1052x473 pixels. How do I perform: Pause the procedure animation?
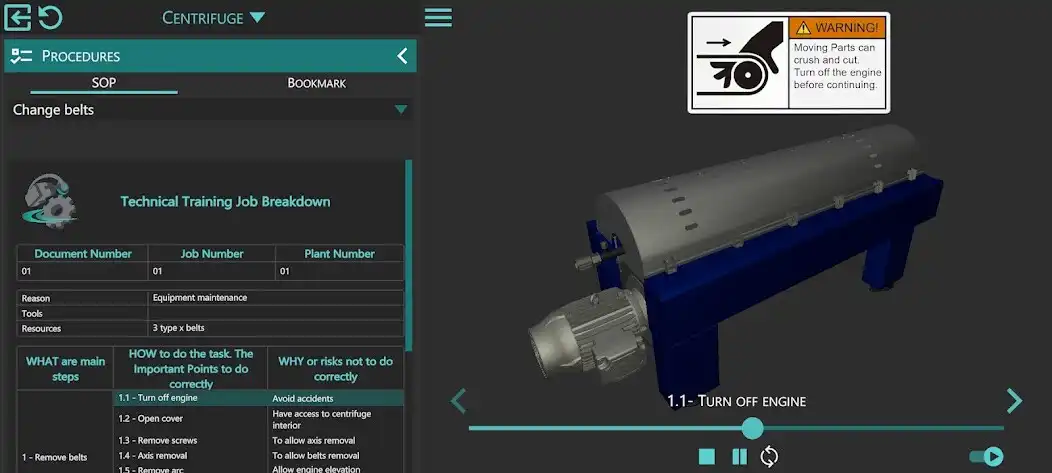click(x=739, y=457)
